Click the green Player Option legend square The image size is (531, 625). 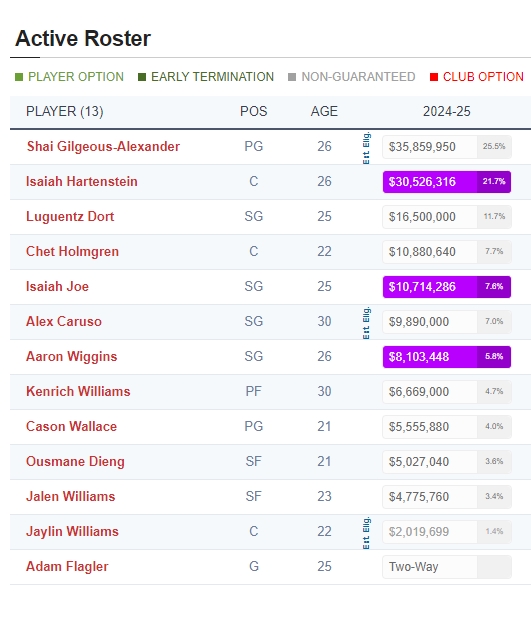(19, 77)
